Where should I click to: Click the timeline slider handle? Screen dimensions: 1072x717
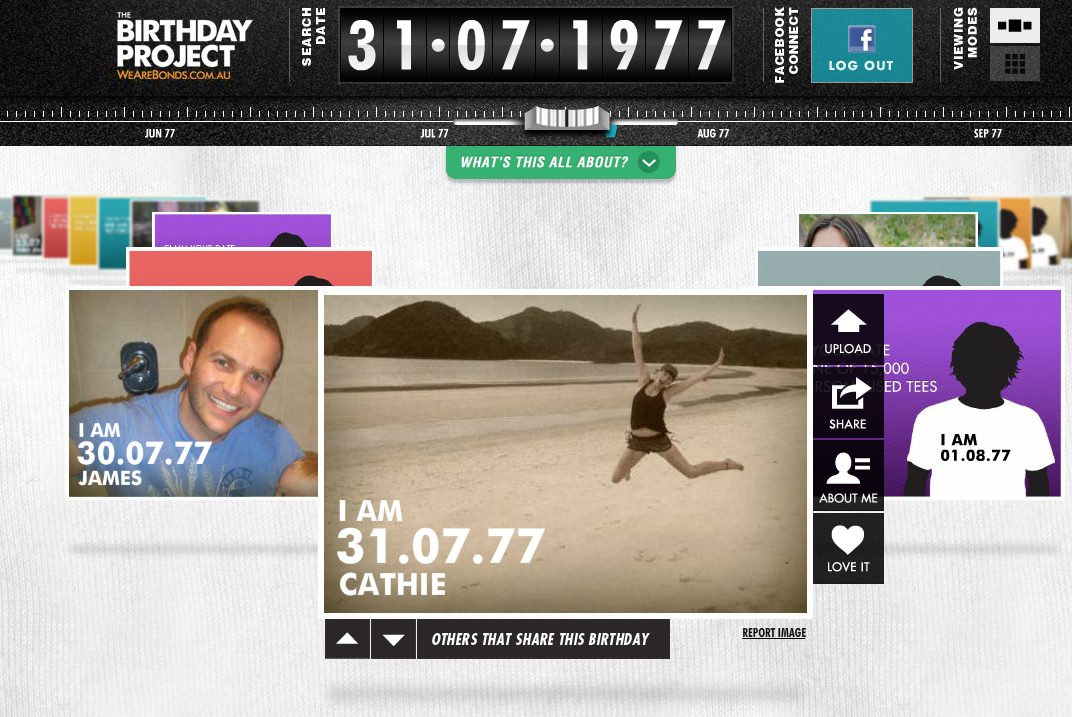567,118
